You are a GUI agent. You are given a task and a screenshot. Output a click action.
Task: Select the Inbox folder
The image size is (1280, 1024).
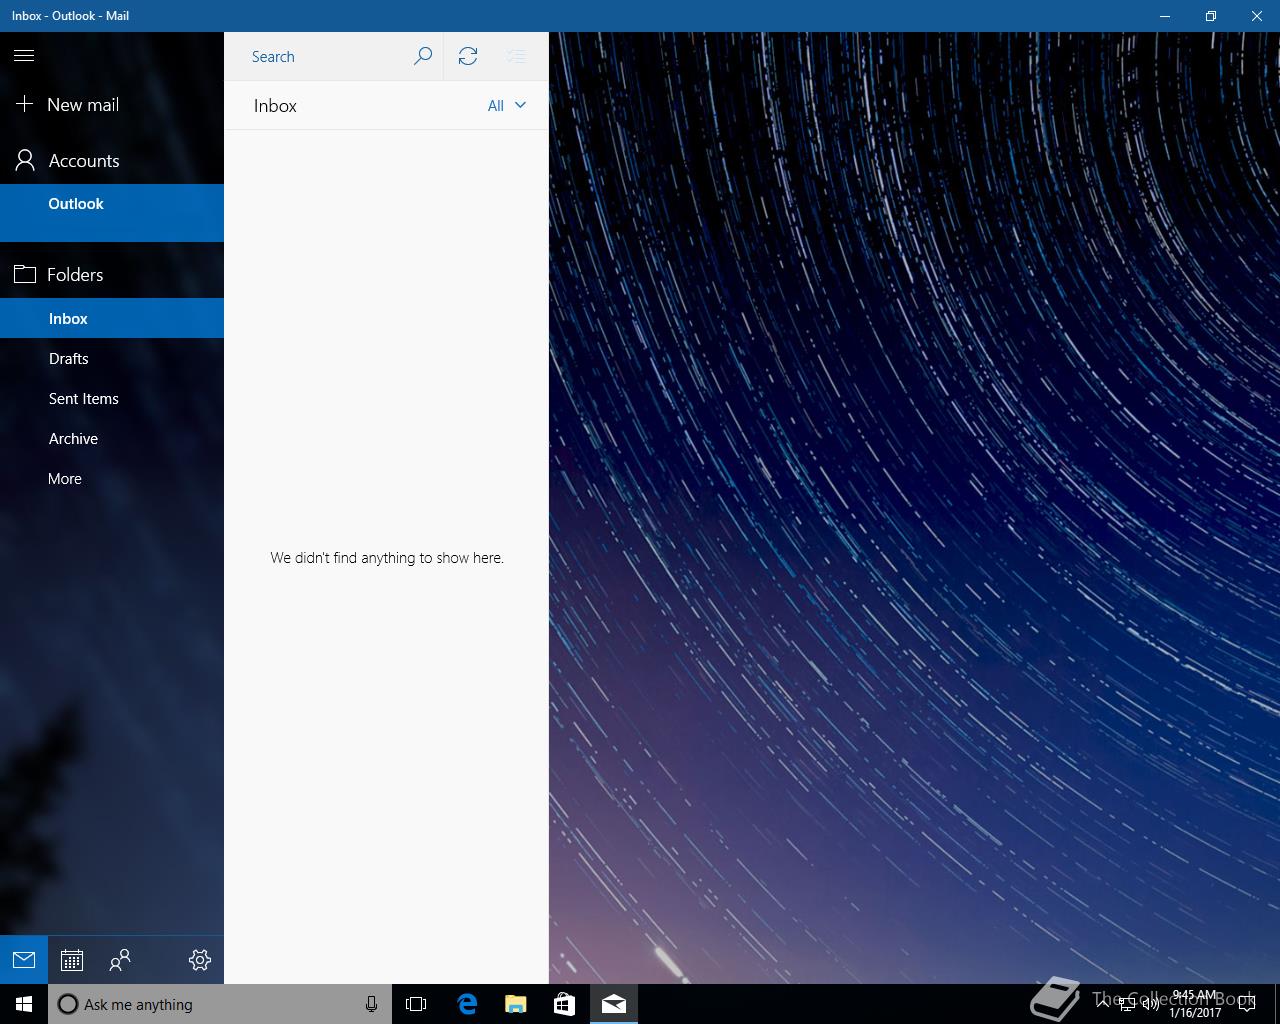(112, 318)
